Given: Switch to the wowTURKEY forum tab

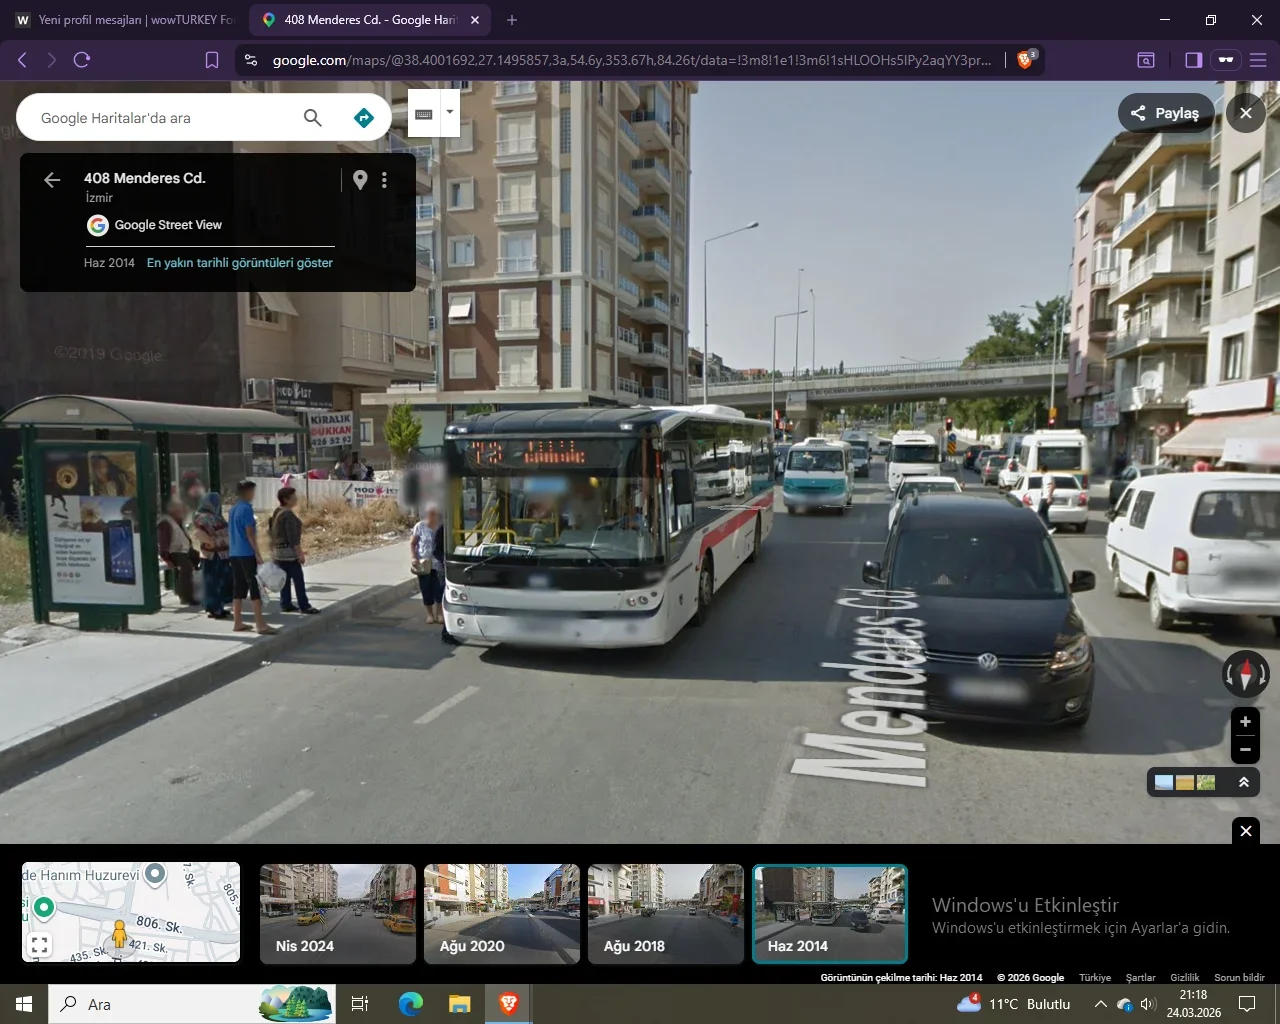Looking at the screenshot, I should click(125, 20).
